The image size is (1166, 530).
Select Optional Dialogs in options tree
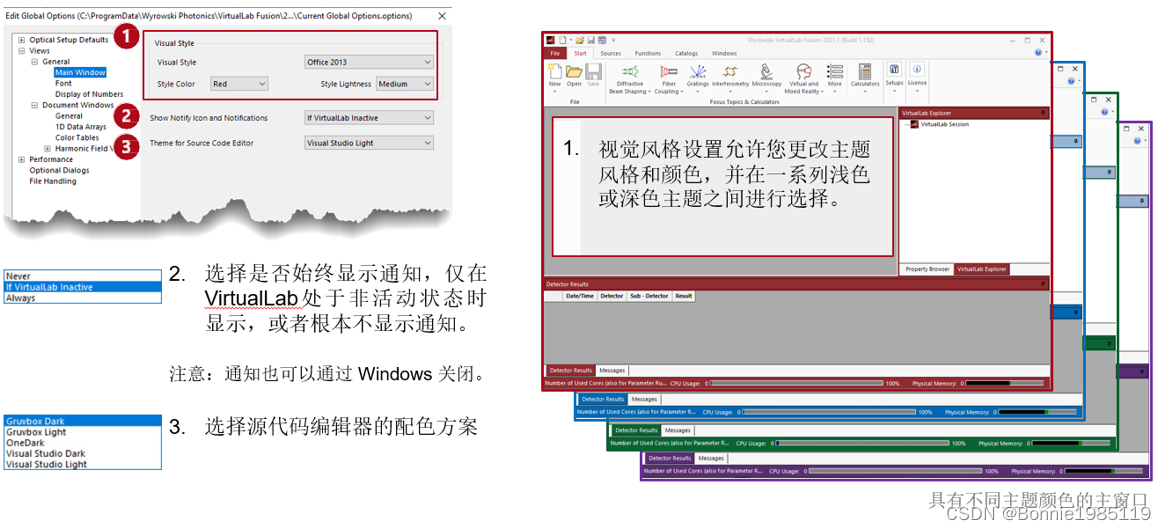[x=58, y=170]
